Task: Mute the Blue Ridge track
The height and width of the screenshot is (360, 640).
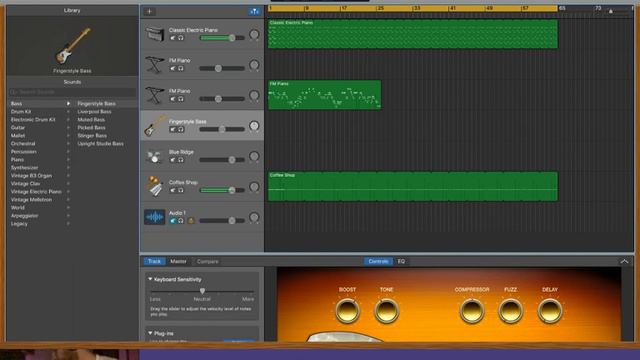Action: (x=173, y=160)
